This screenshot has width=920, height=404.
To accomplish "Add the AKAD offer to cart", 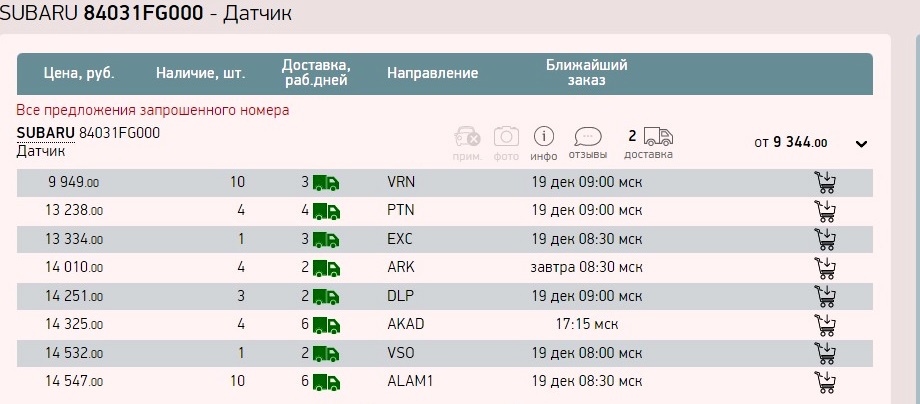I will (826, 325).
